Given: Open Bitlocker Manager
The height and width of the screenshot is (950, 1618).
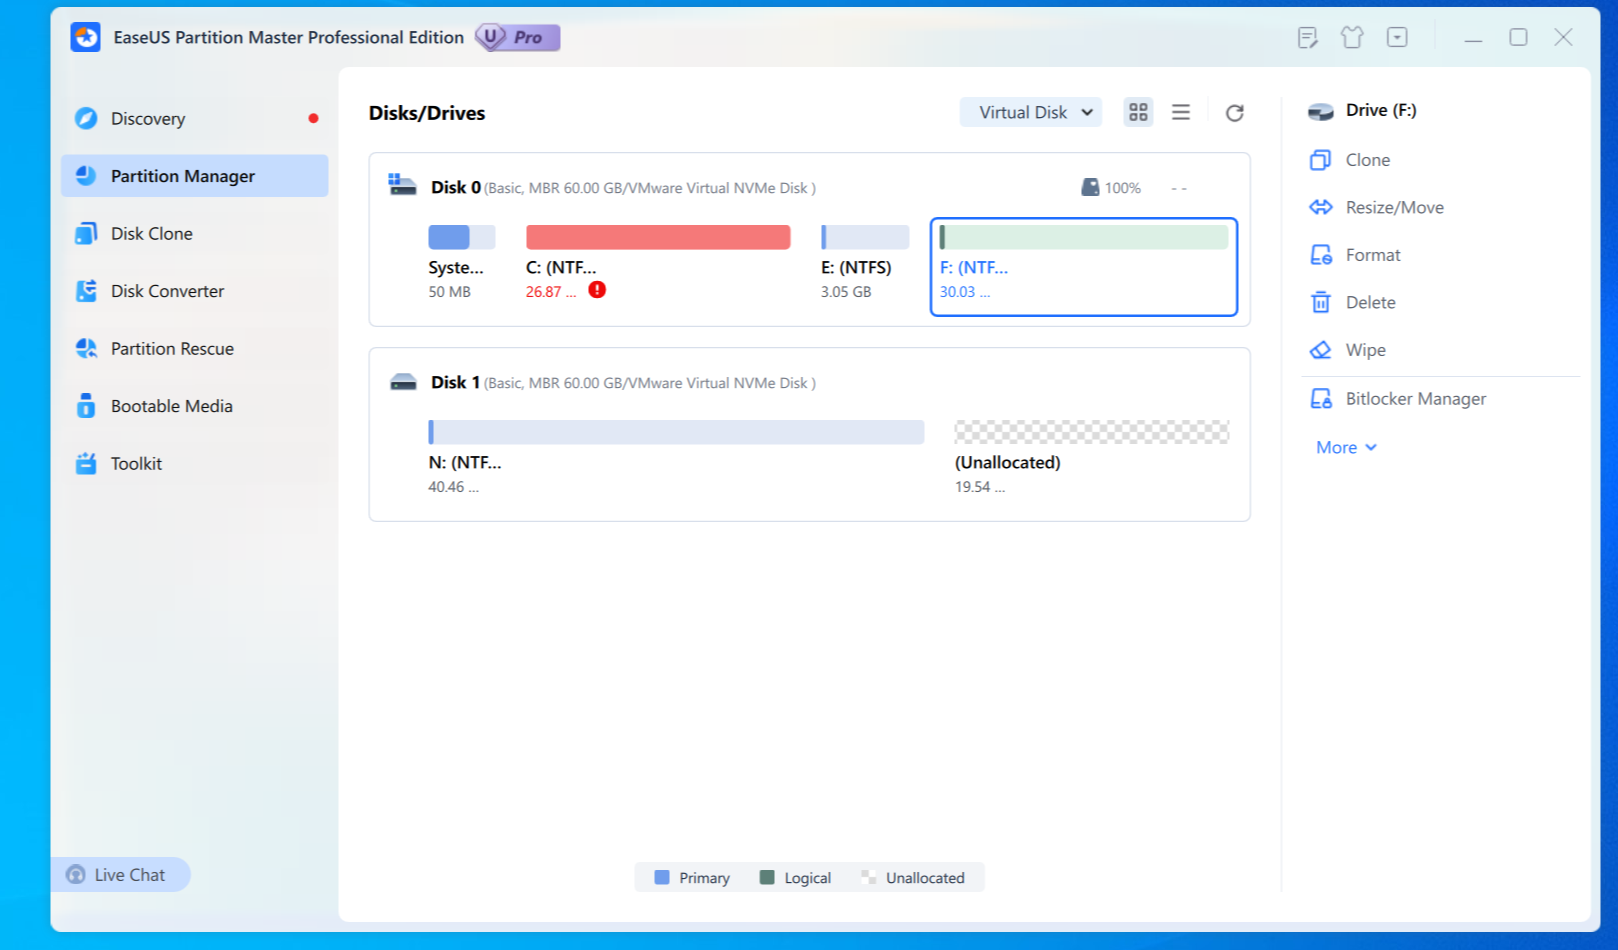Looking at the screenshot, I should pos(1415,399).
